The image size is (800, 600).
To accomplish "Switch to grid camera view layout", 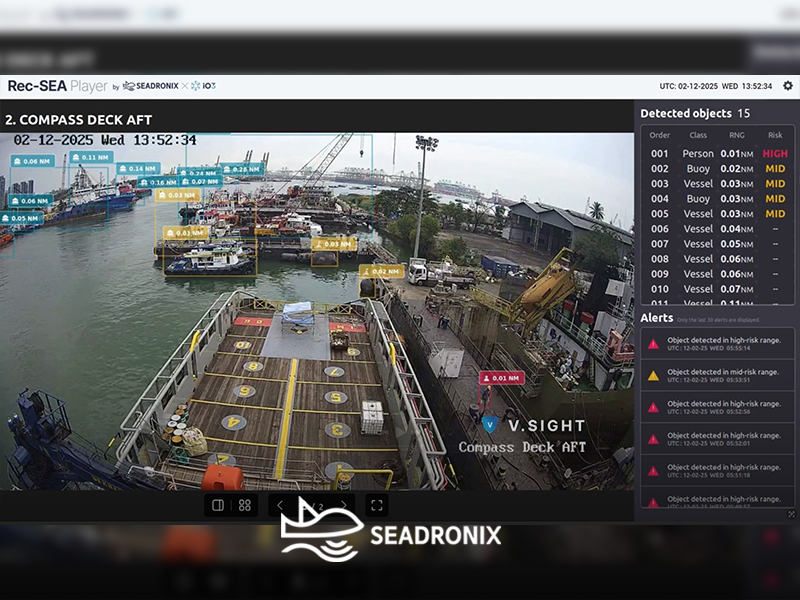I will tap(245, 505).
